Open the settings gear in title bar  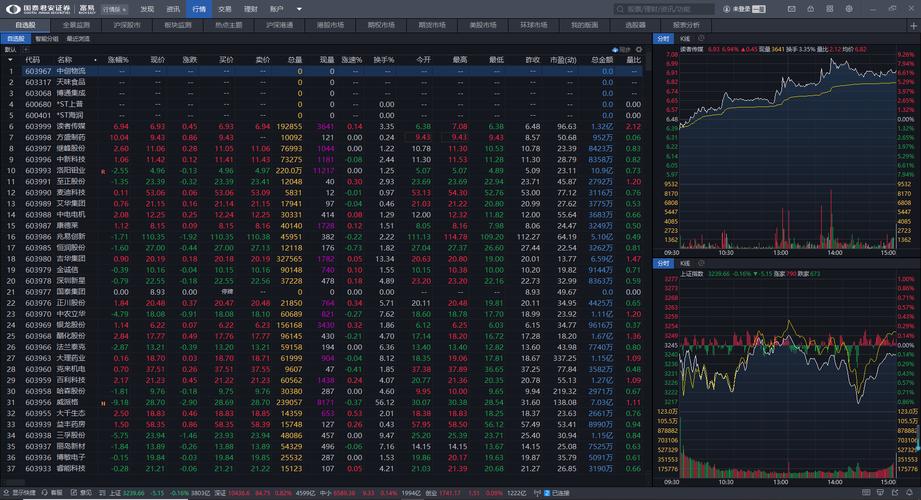coord(849,9)
